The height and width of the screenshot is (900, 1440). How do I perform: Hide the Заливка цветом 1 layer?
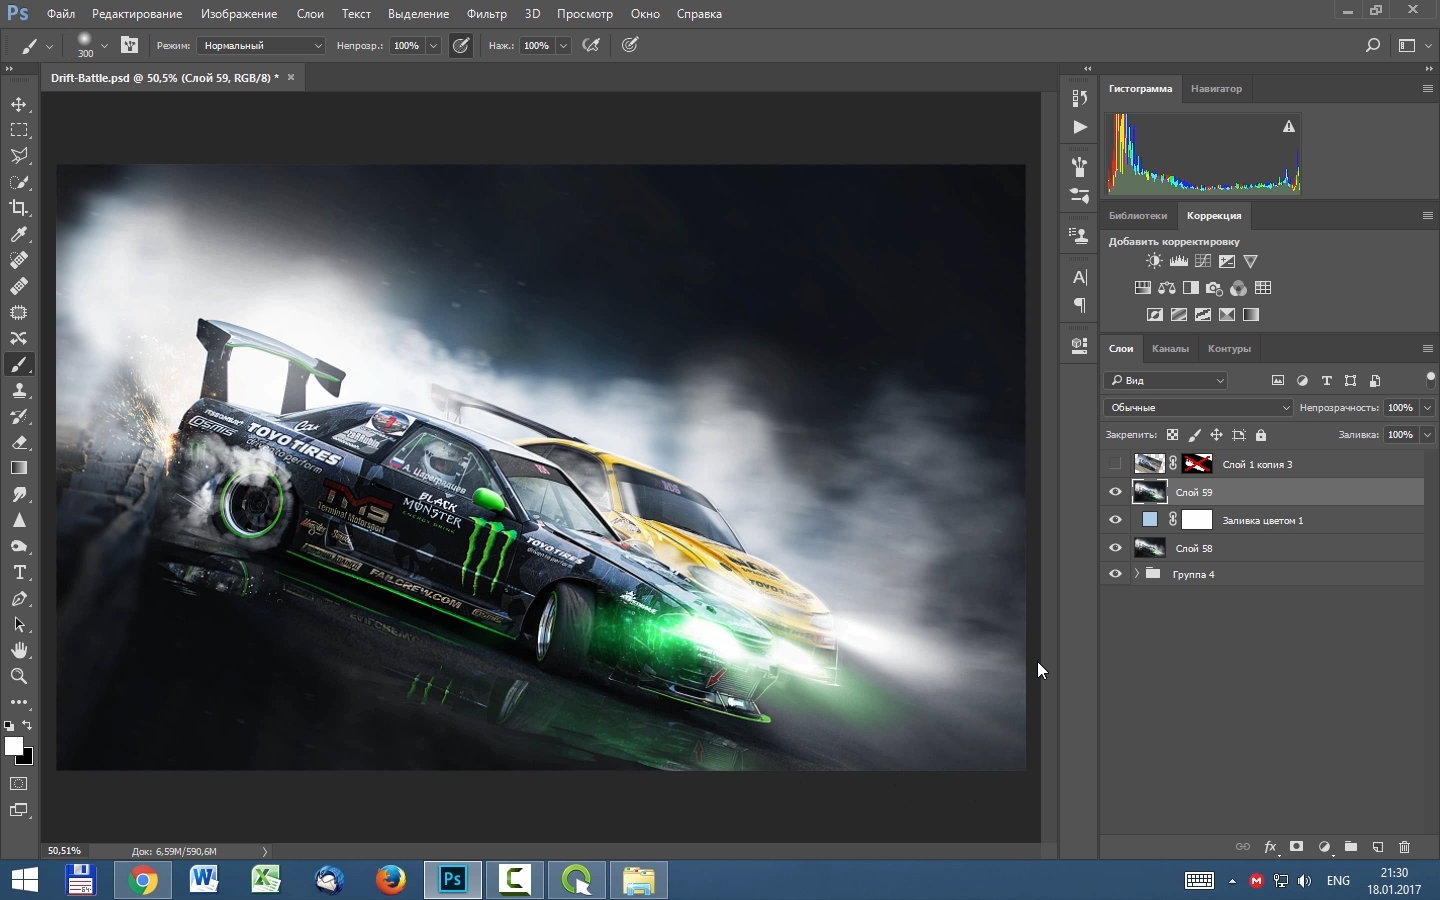pyautogui.click(x=1115, y=520)
